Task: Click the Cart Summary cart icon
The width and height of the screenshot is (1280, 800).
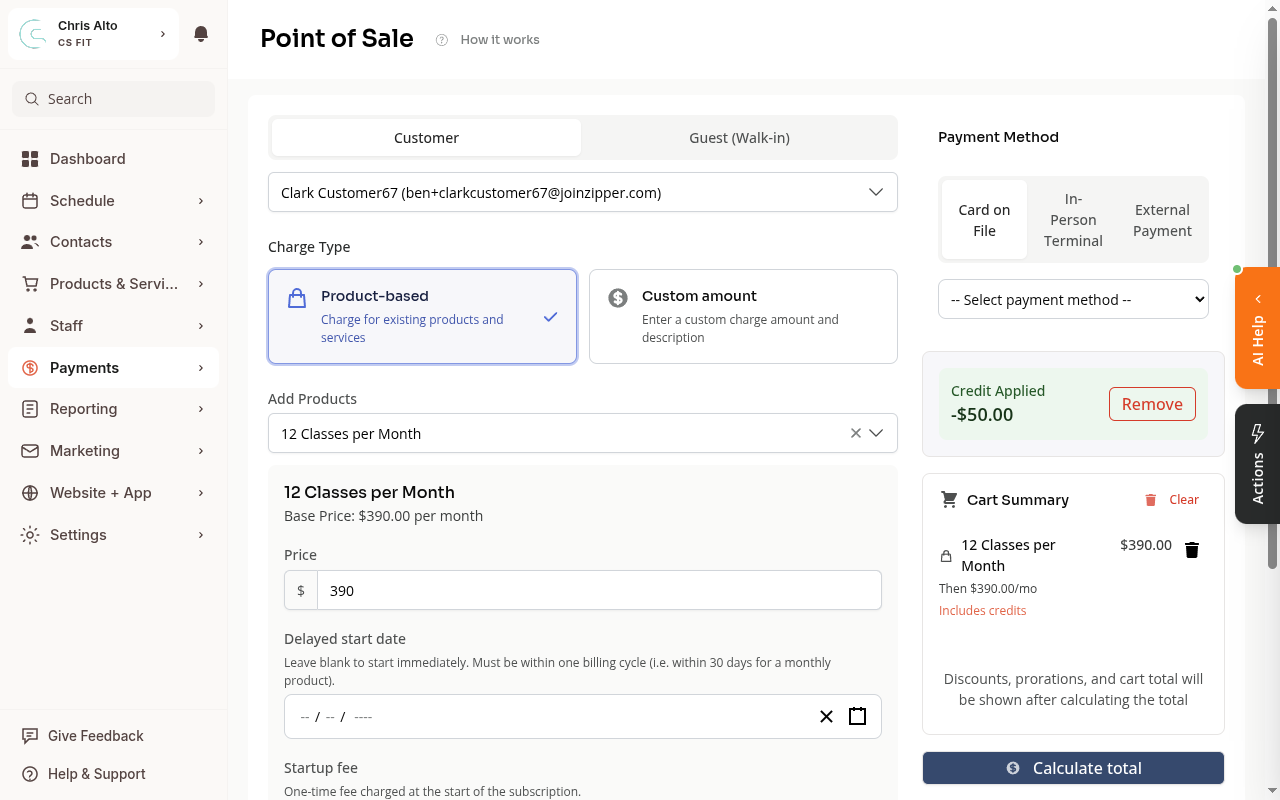Action: click(949, 499)
